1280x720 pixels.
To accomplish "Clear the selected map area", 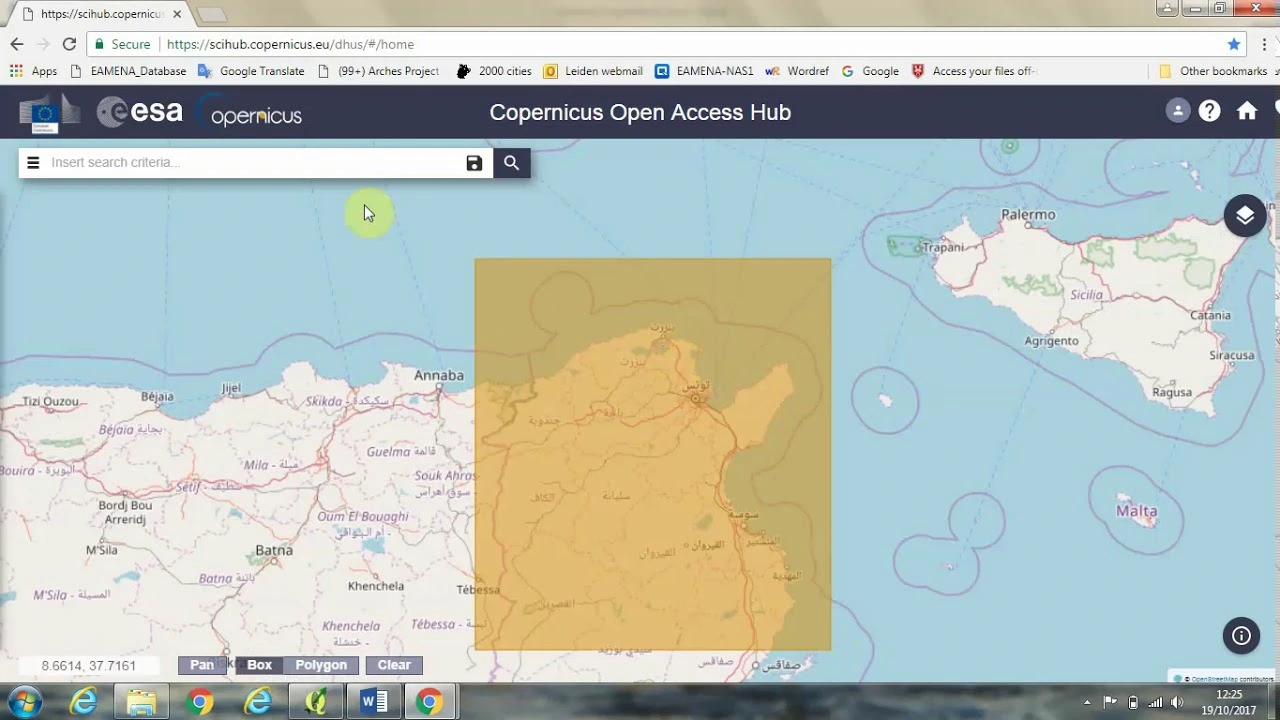I will 394,665.
